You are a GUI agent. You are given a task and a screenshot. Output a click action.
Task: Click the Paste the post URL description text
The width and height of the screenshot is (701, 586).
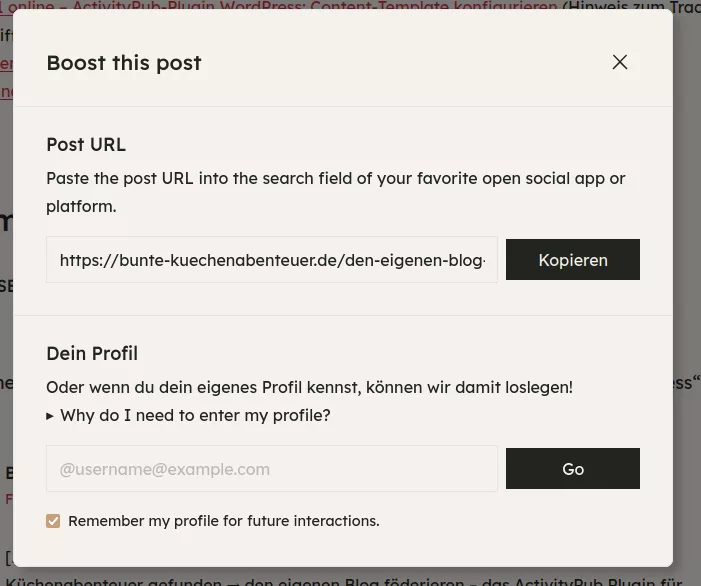click(x=335, y=179)
